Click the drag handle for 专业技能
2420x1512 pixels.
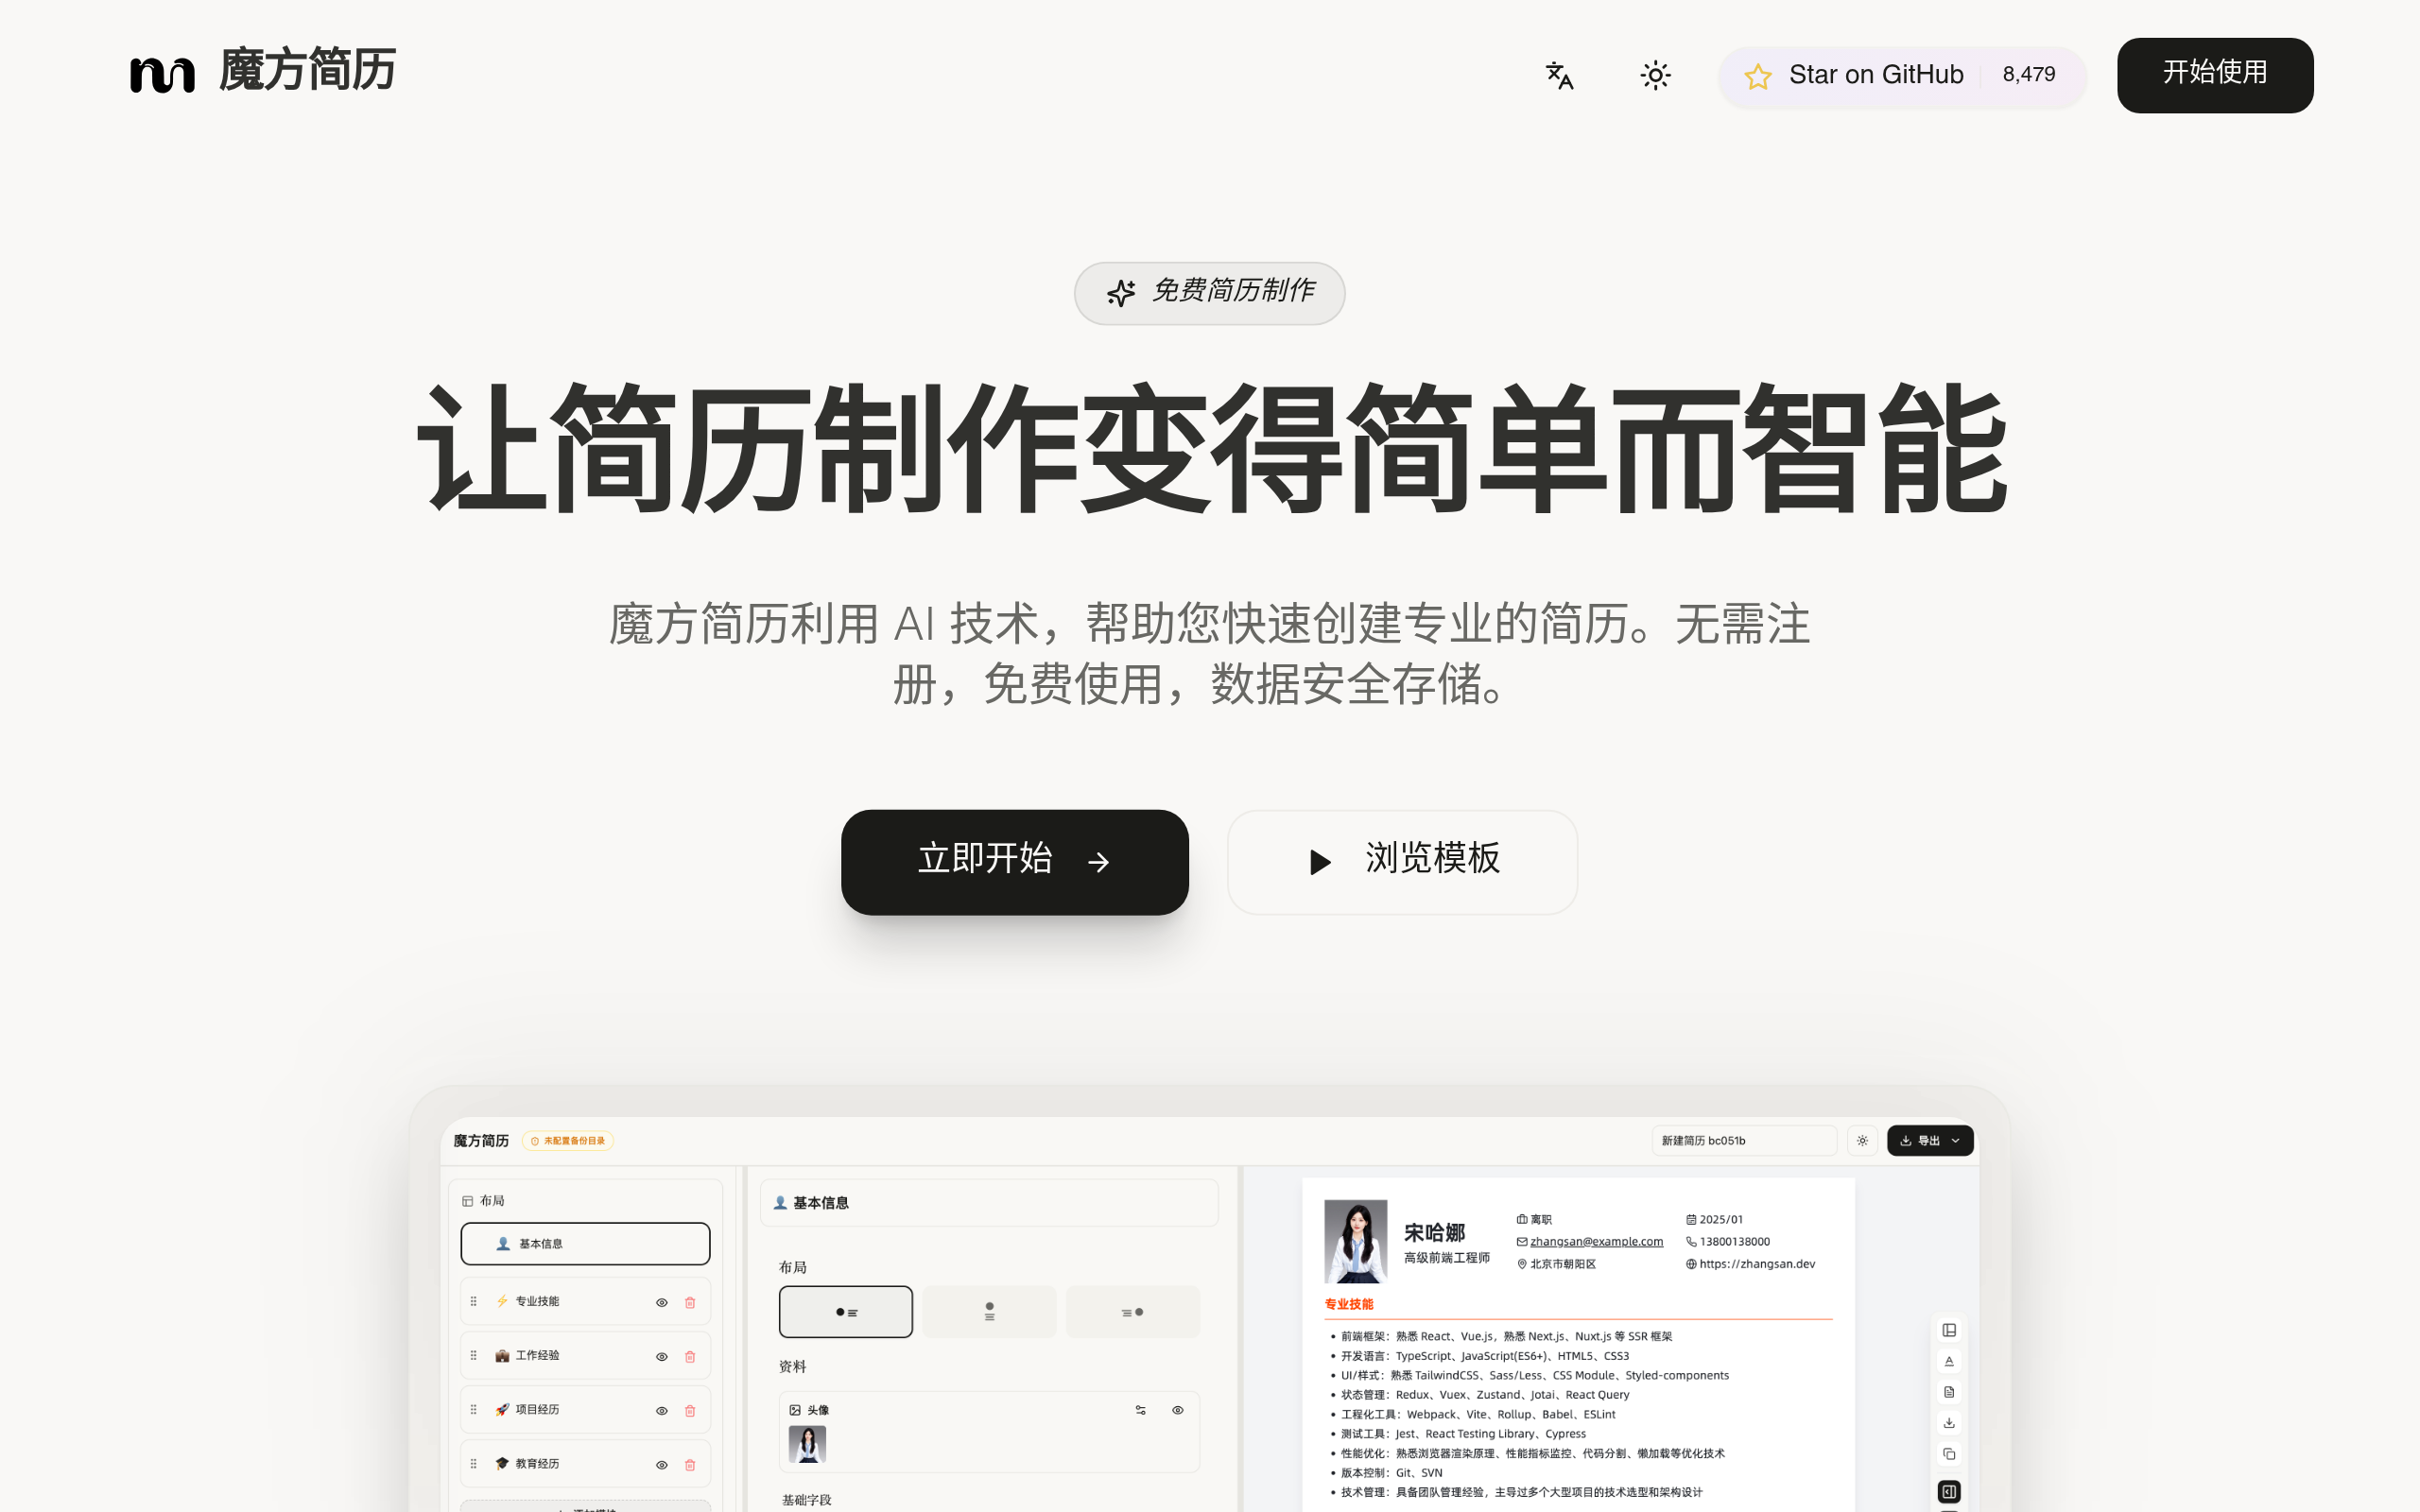473,1301
